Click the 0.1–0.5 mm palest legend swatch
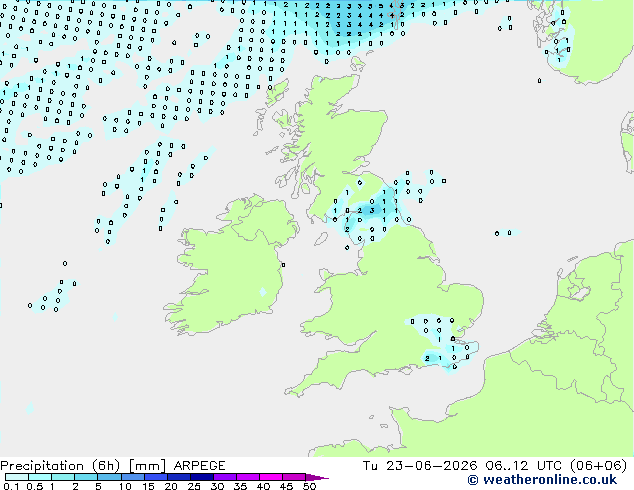 (17, 477)
